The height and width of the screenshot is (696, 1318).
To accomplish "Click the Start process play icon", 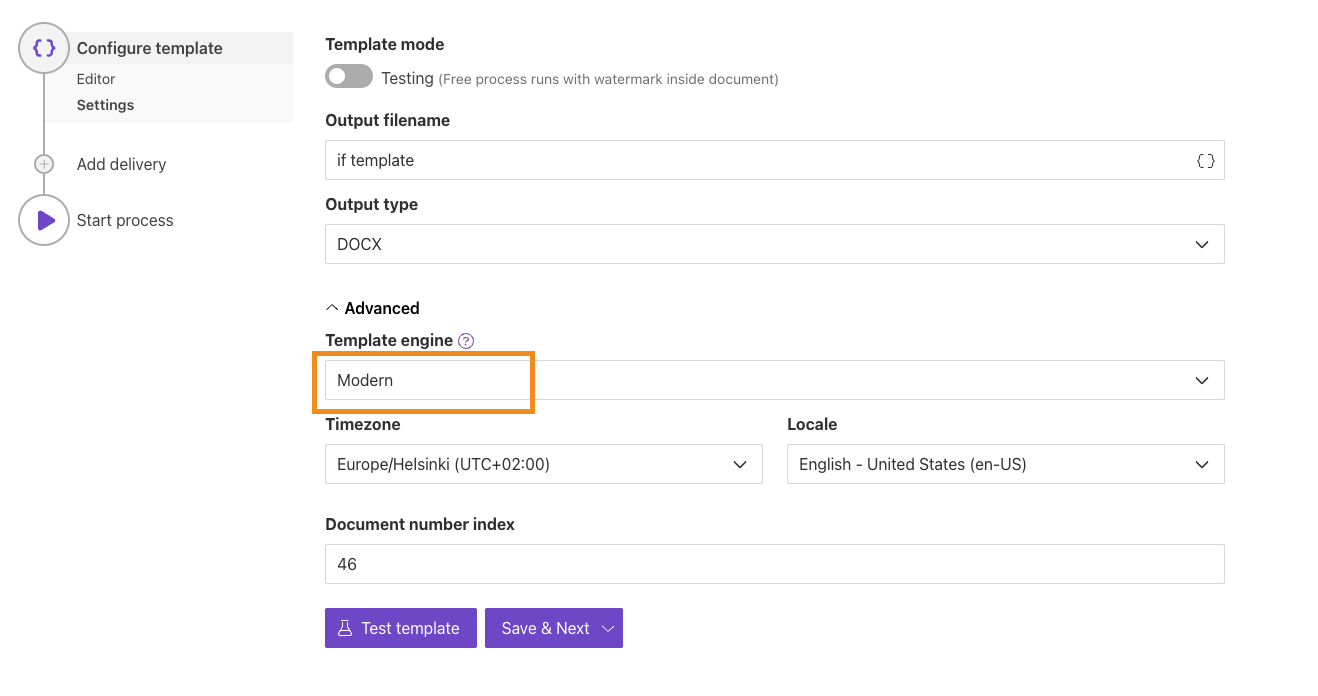I will click(44, 220).
